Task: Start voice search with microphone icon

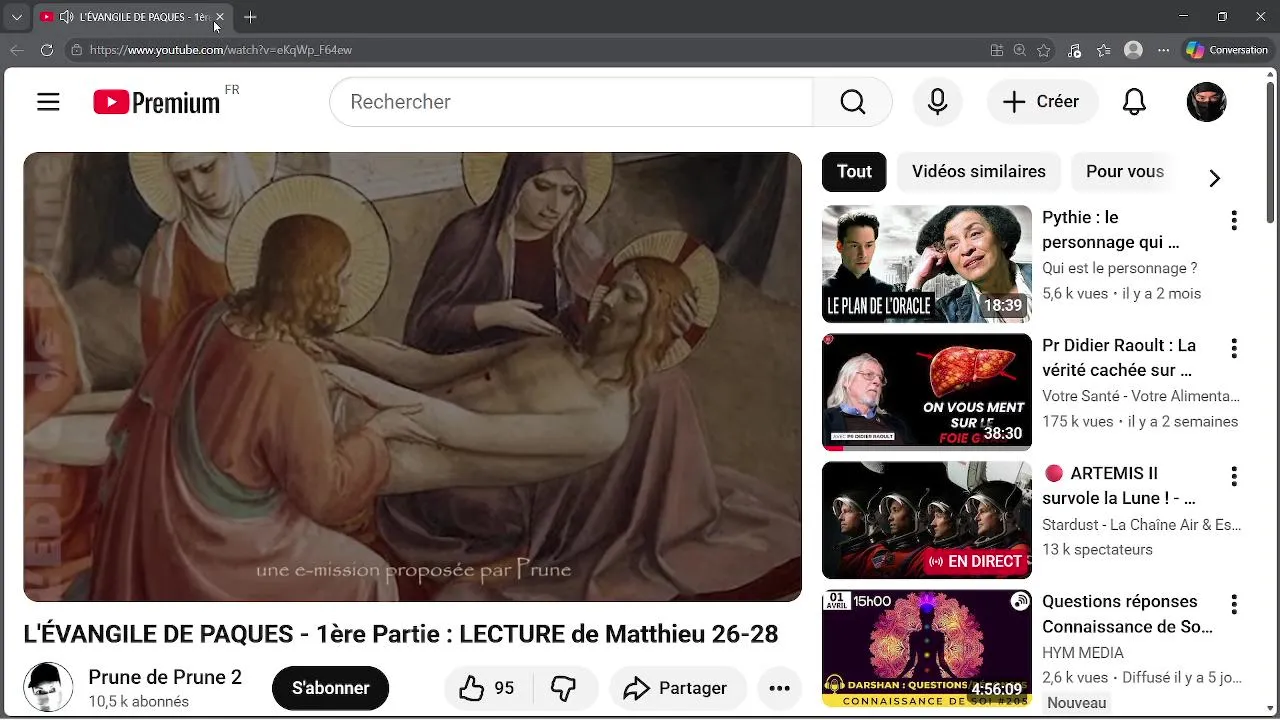Action: (937, 102)
